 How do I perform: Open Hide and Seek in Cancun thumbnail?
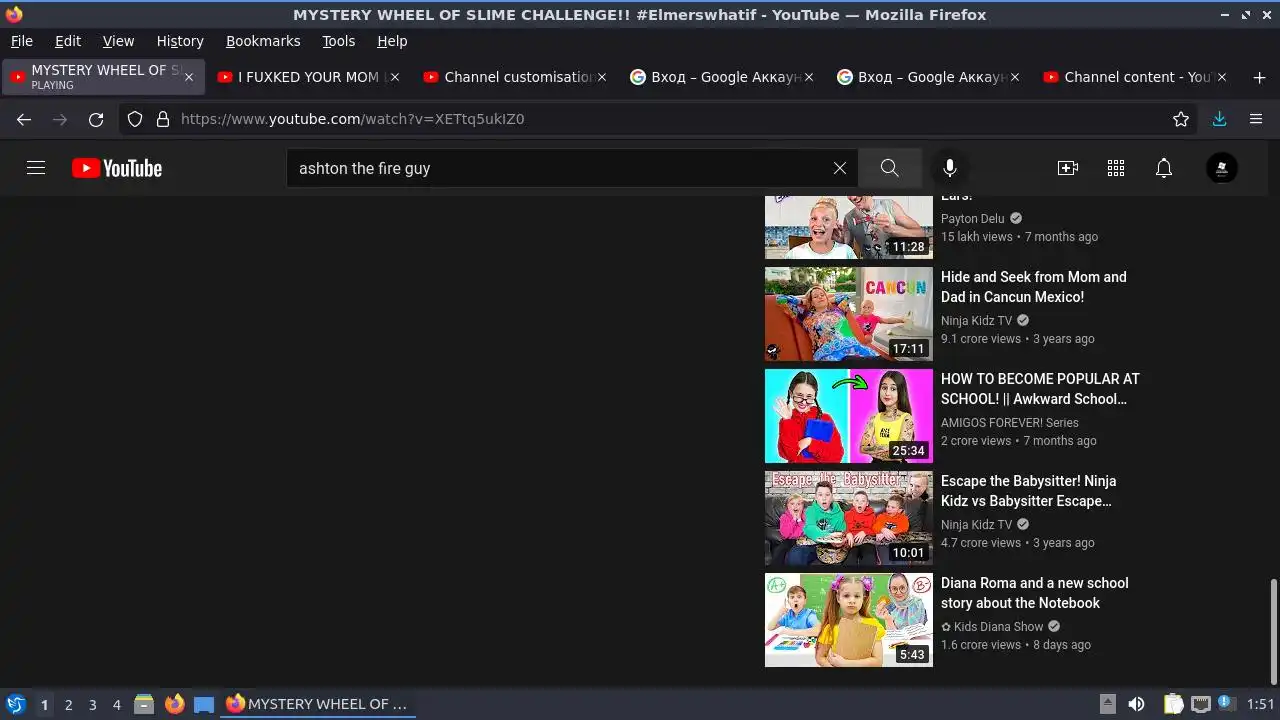click(x=849, y=314)
